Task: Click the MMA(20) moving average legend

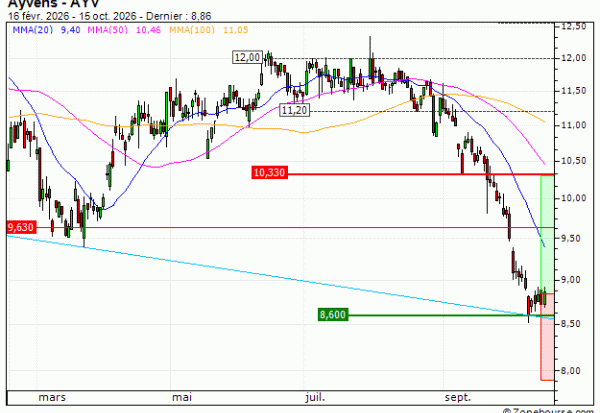Action: pyautogui.click(x=33, y=30)
